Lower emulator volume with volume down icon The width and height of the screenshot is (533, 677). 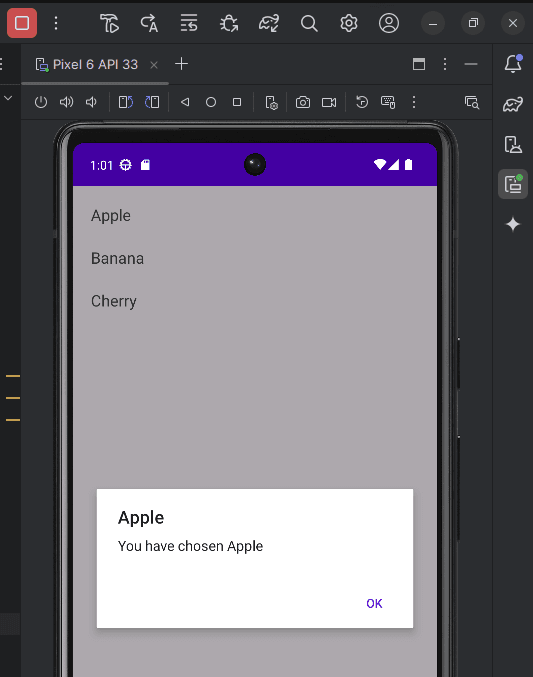pos(91,102)
